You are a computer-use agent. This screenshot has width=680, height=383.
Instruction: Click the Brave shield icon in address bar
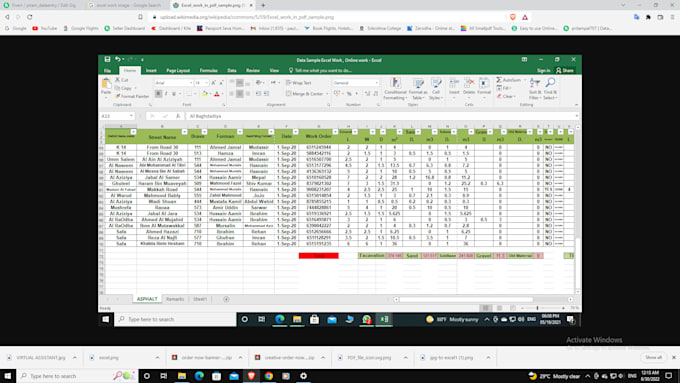coord(513,17)
